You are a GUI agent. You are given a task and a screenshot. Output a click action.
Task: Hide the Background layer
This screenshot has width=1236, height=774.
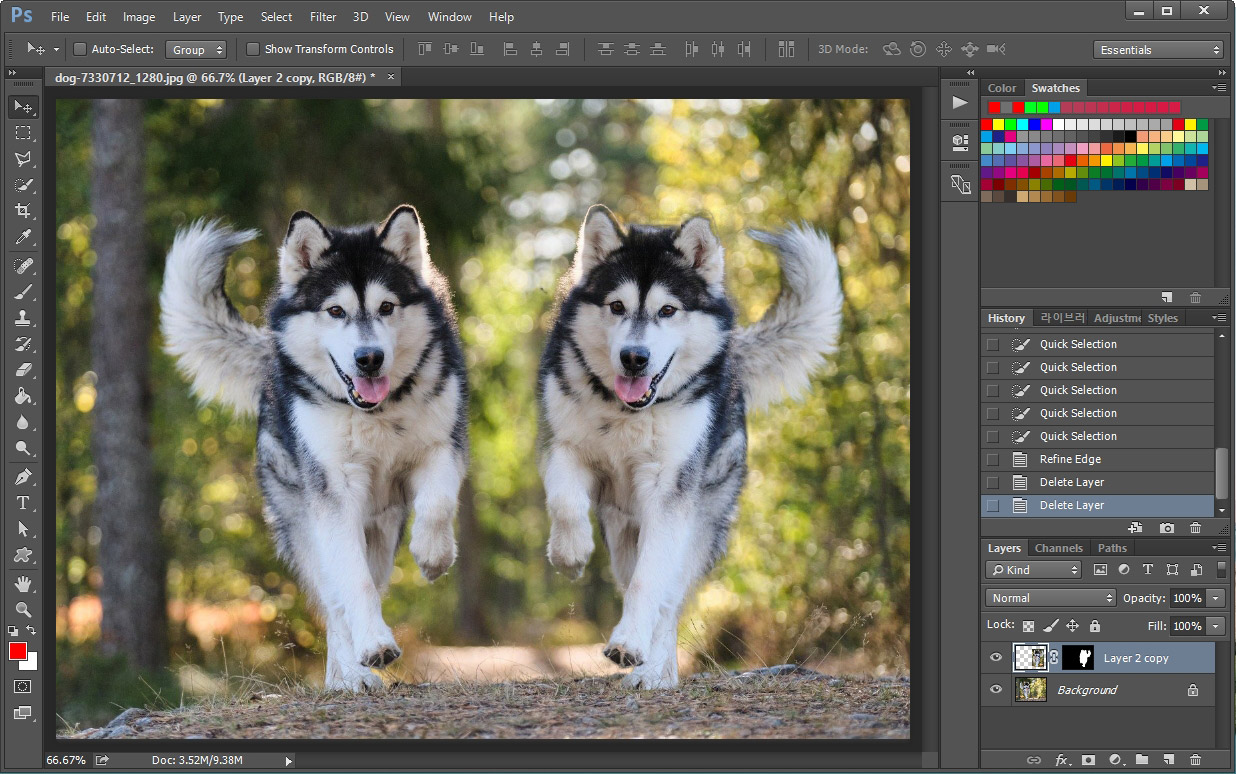pos(996,690)
